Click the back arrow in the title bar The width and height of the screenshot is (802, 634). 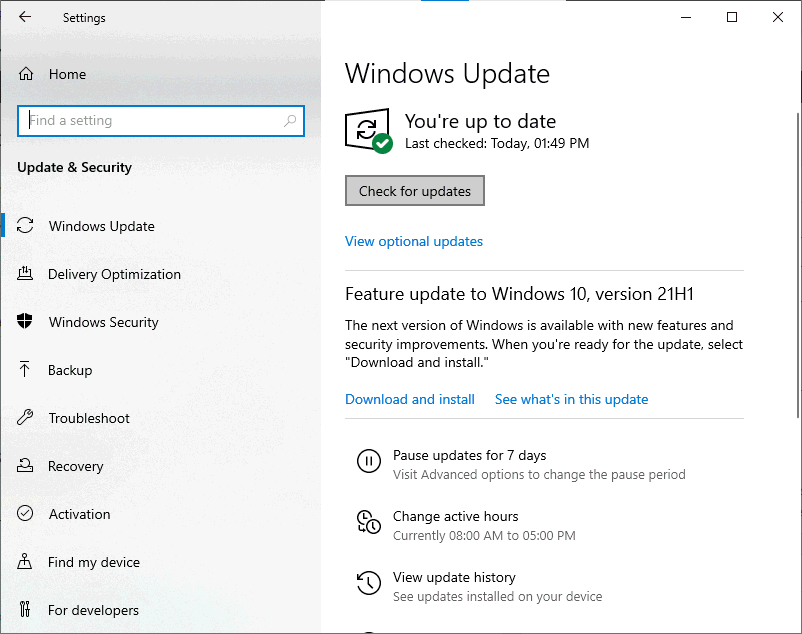[24, 17]
